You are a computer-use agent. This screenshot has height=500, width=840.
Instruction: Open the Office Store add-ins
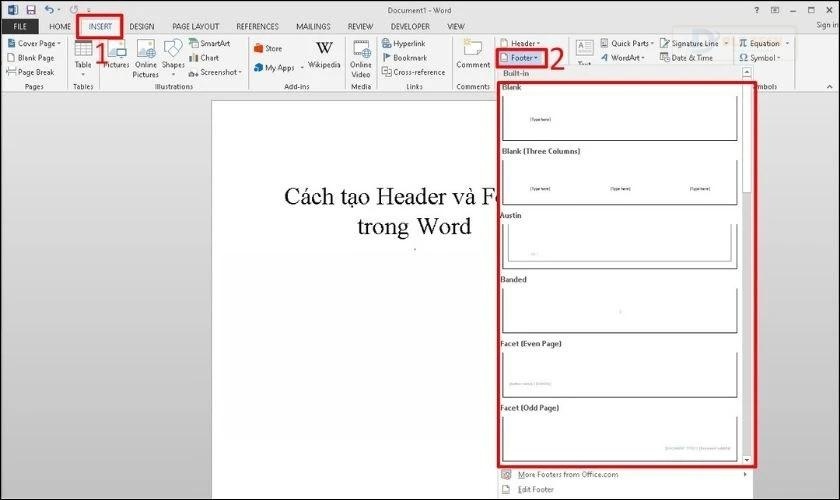point(268,49)
